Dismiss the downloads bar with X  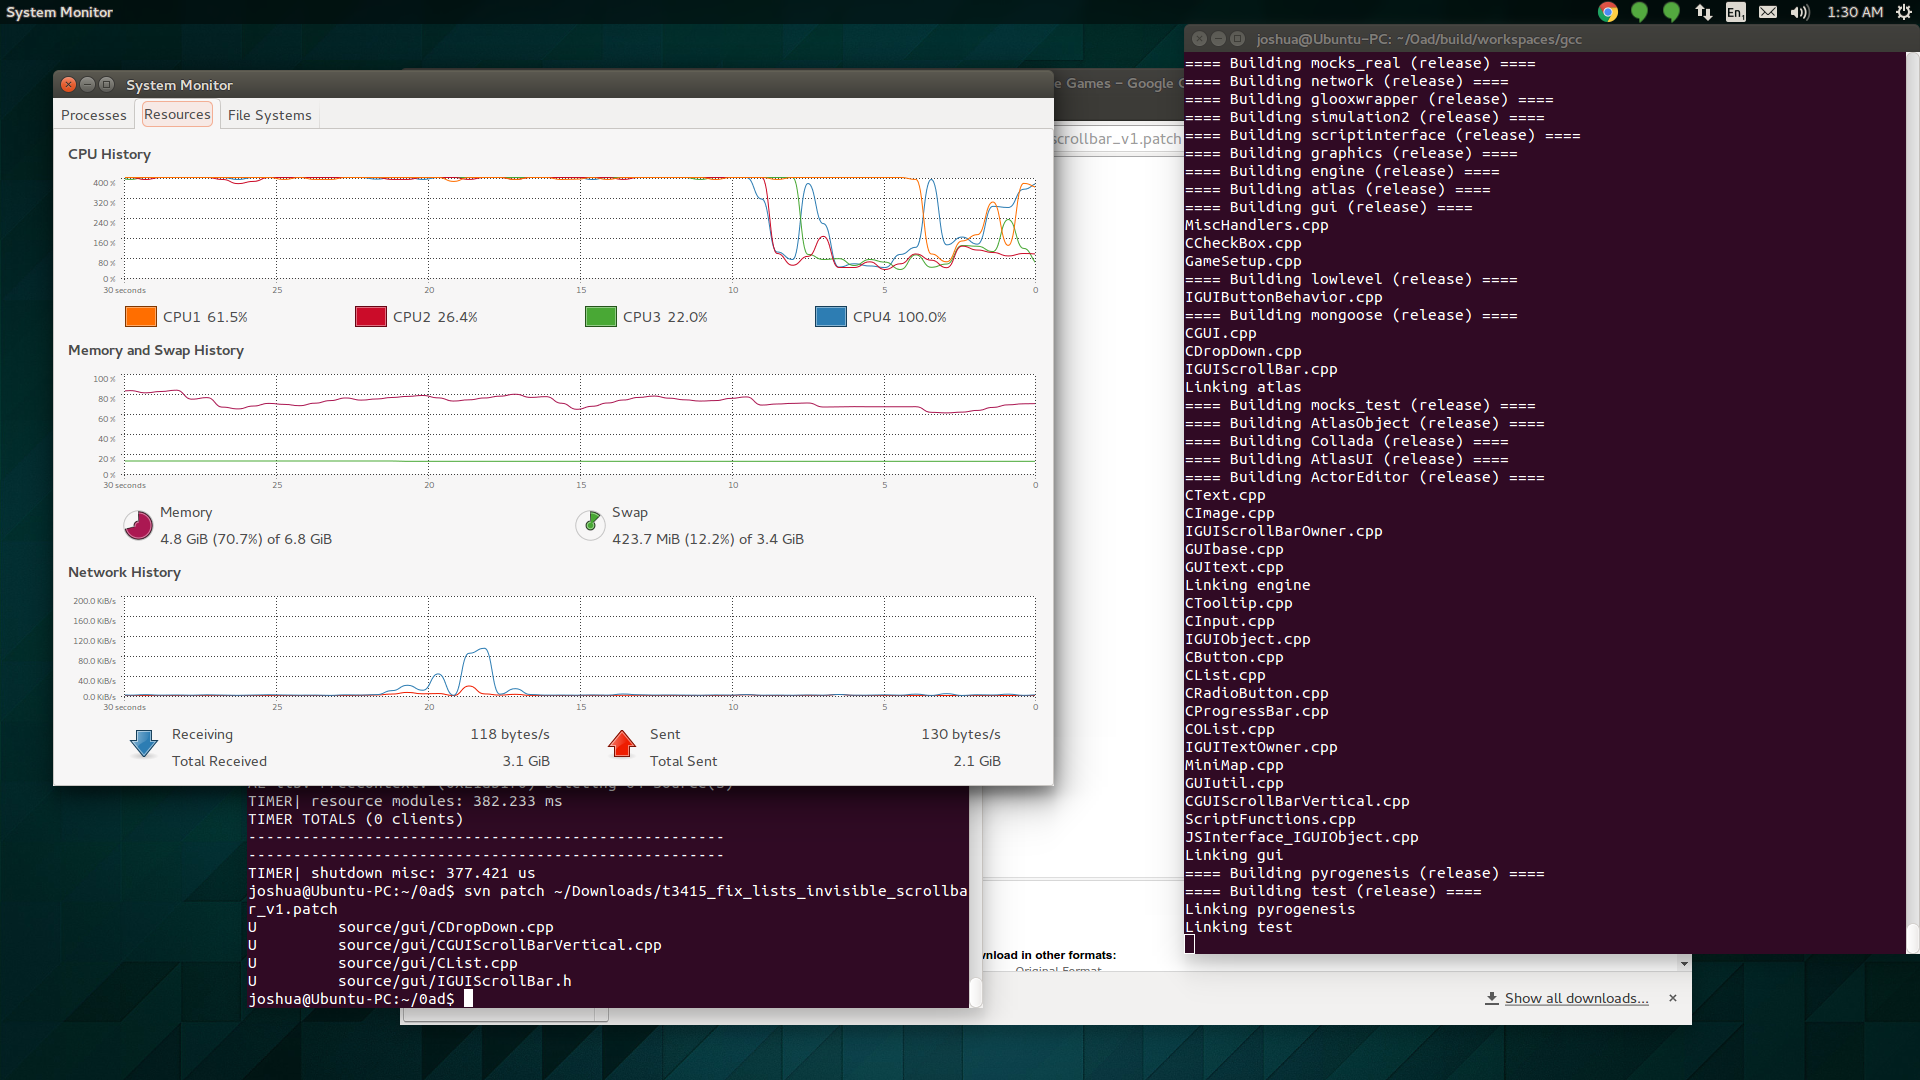pyautogui.click(x=1673, y=998)
